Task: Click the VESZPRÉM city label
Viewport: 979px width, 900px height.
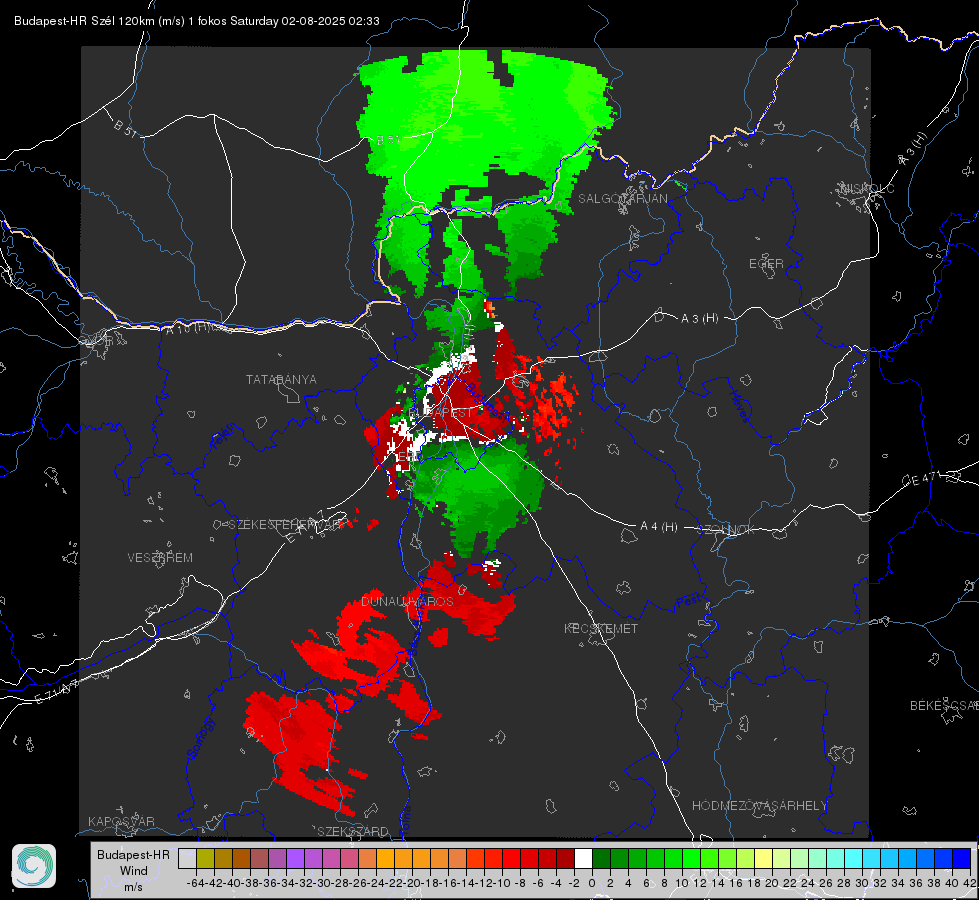Action: pos(160,557)
